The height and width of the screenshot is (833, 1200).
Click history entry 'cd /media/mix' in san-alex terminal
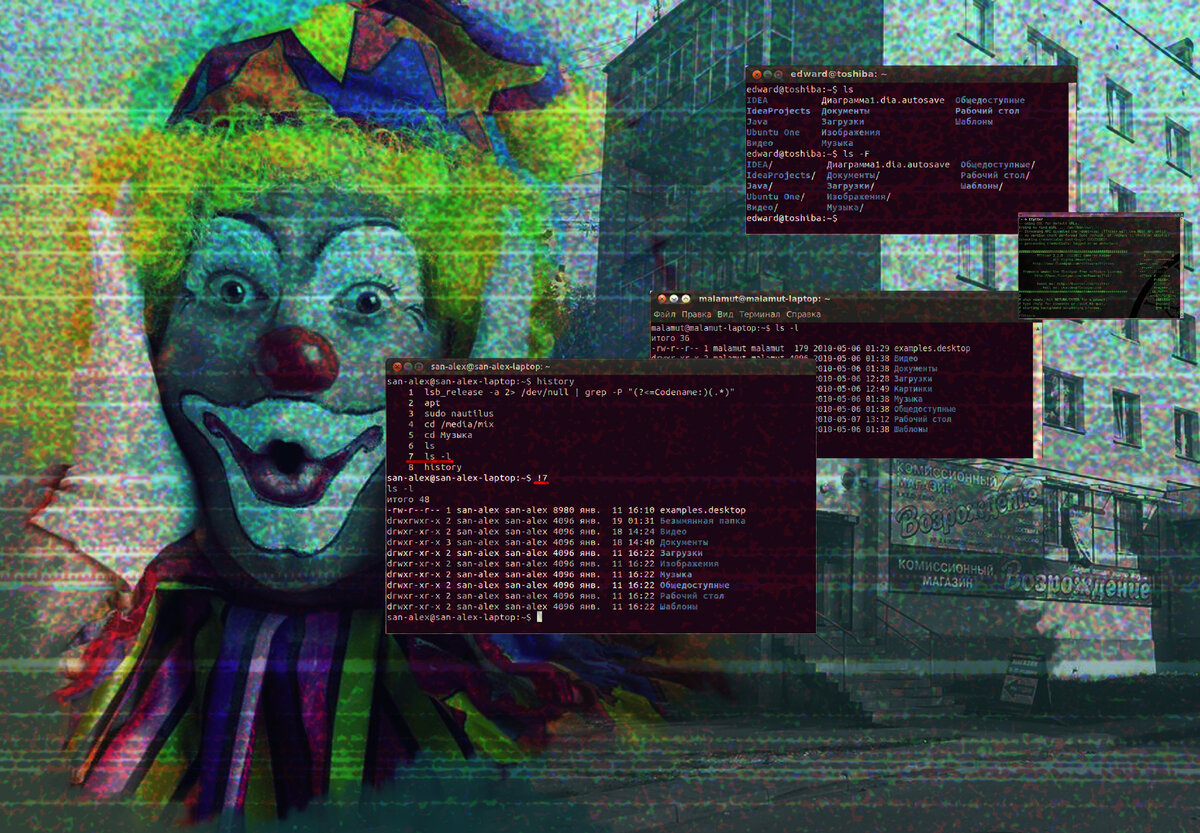point(459,424)
